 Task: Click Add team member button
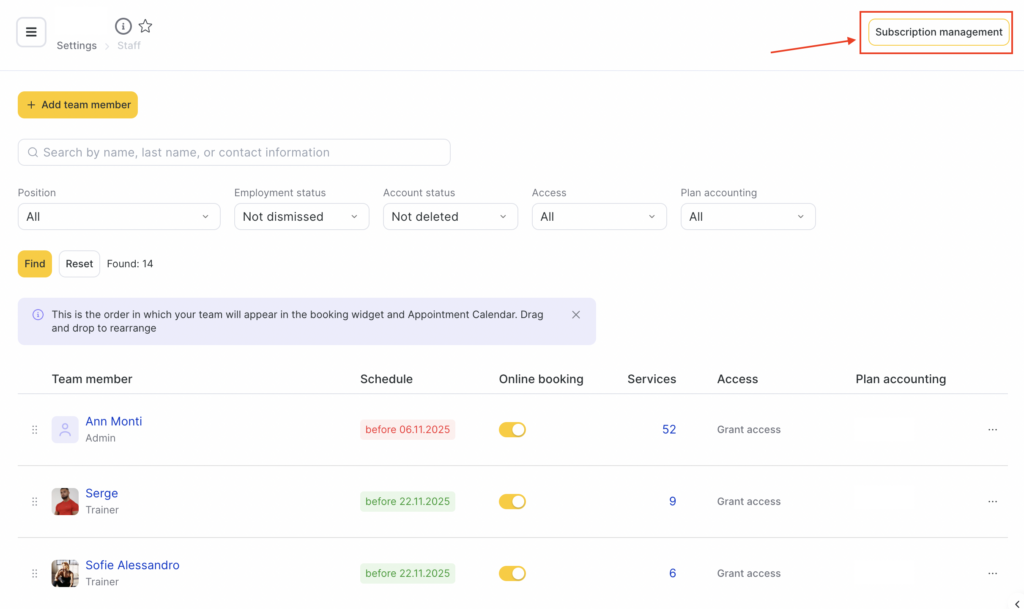coord(78,105)
